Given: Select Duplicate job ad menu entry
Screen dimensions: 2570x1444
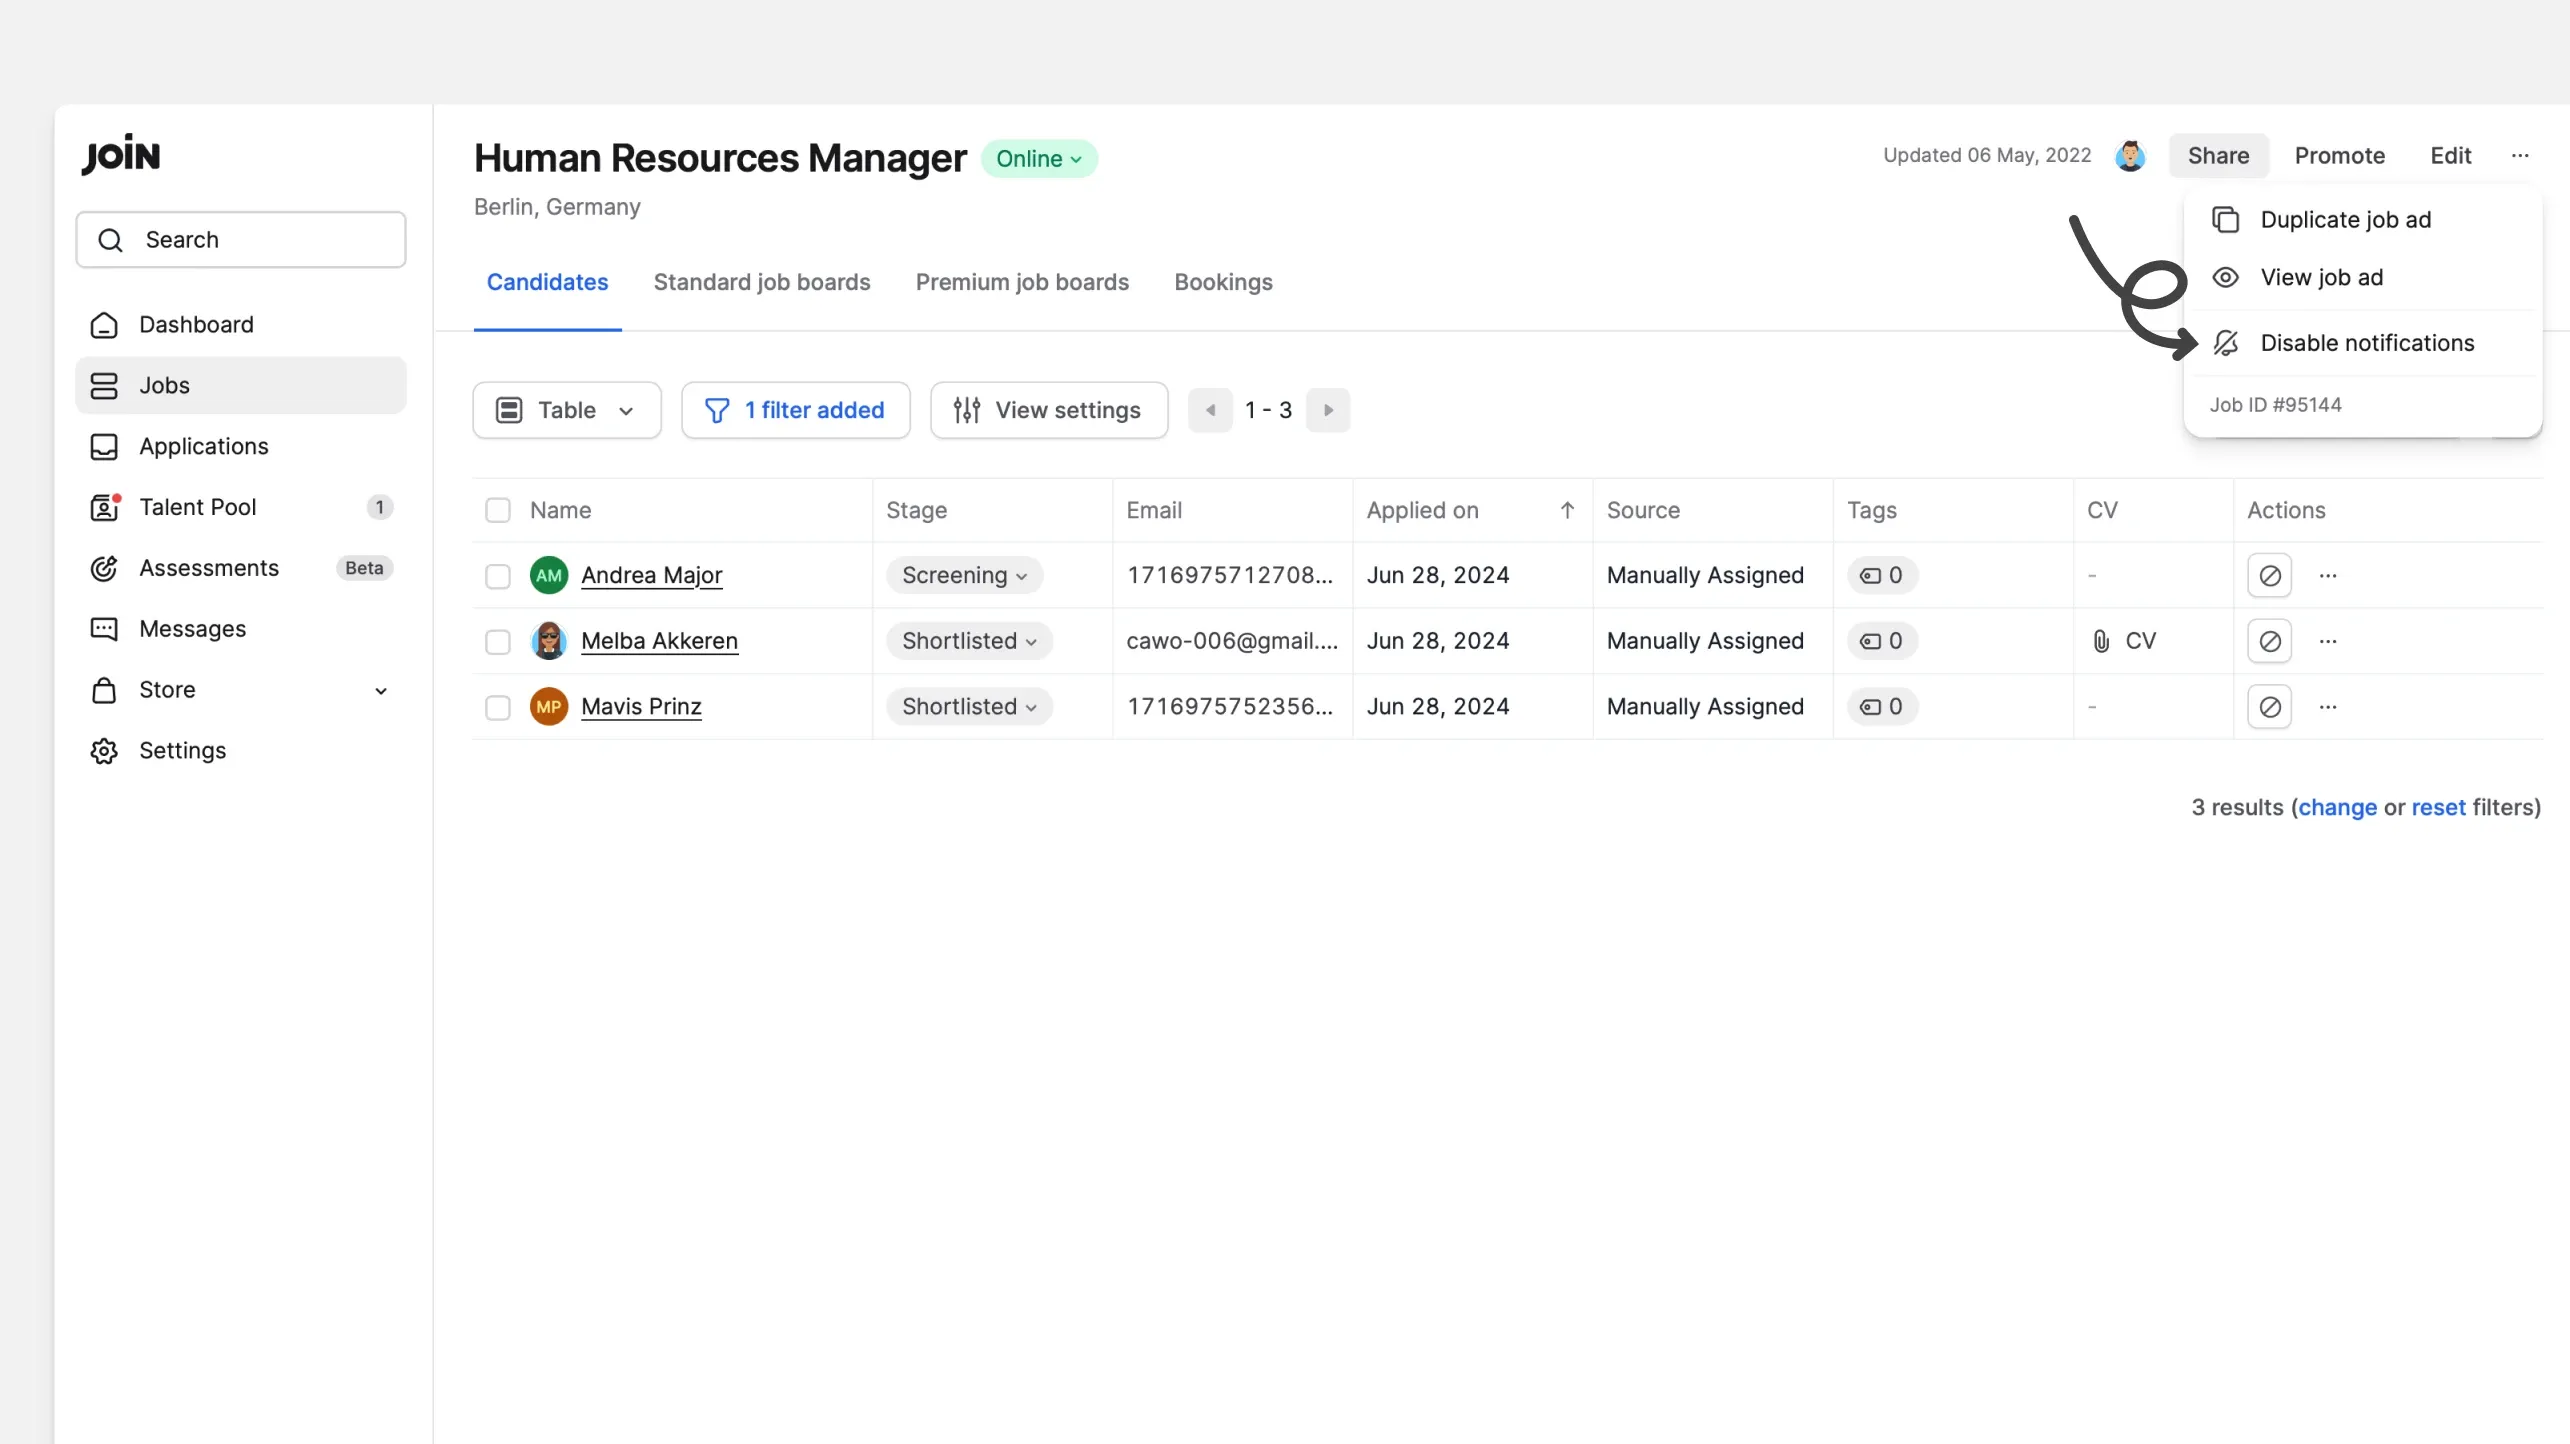Looking at the screenshot, I should pos(2364,220).
